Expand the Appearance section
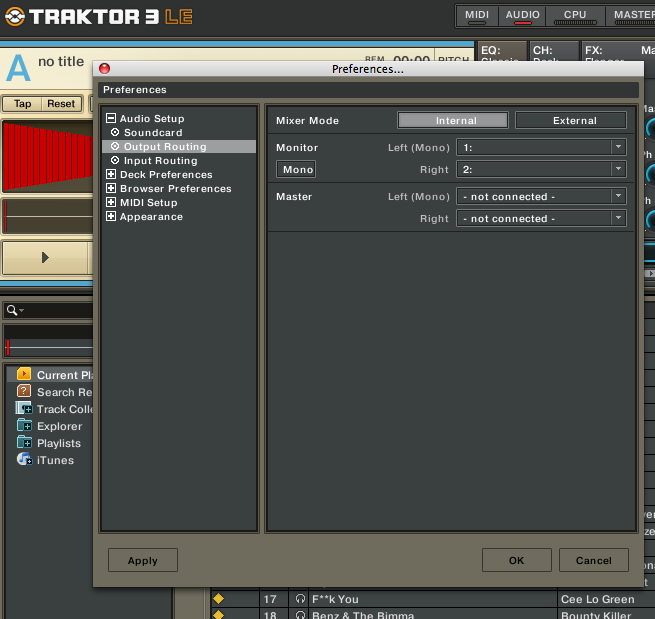 (x=111, y=216)
